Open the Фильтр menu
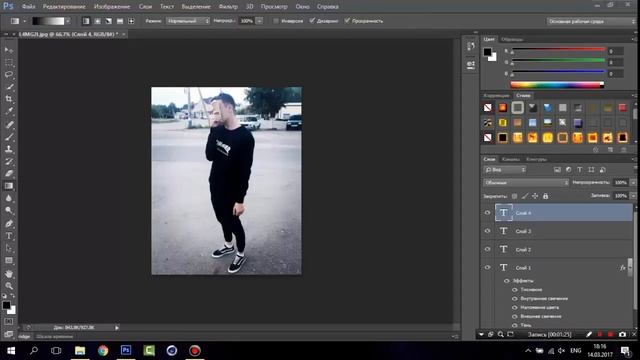This screenshot has height=360, width=640. pos(228,7)
